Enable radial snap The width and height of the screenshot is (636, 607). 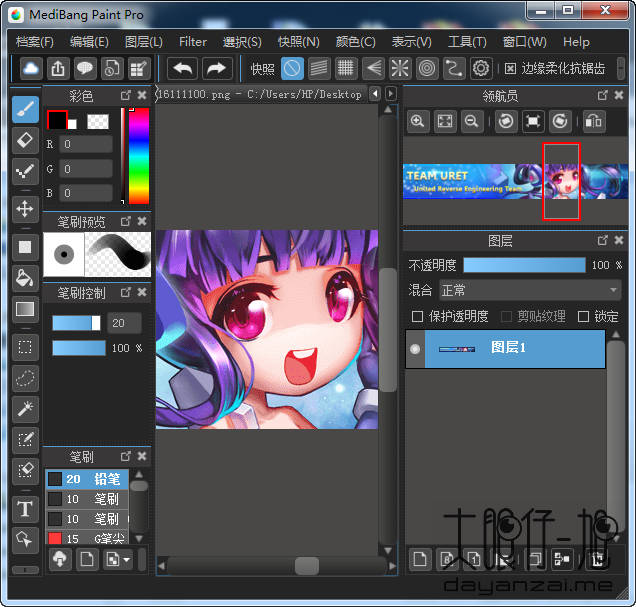(x=400, y=68)
